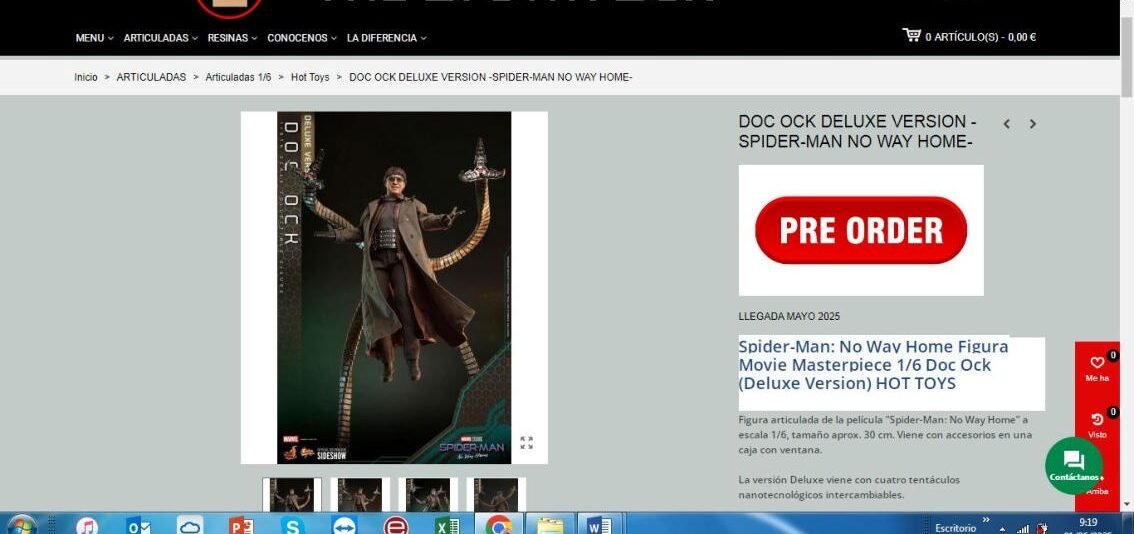This screenshot has height=534, width=1134.
Task: Expand the MENU dropdown
Action: [x=94, y=38]
